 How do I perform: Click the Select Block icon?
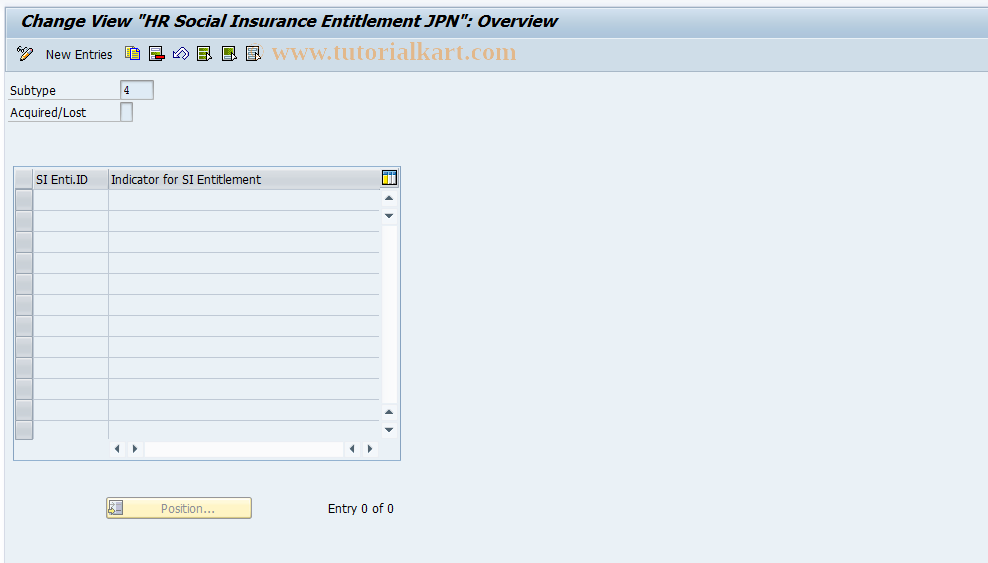point(229,54)
